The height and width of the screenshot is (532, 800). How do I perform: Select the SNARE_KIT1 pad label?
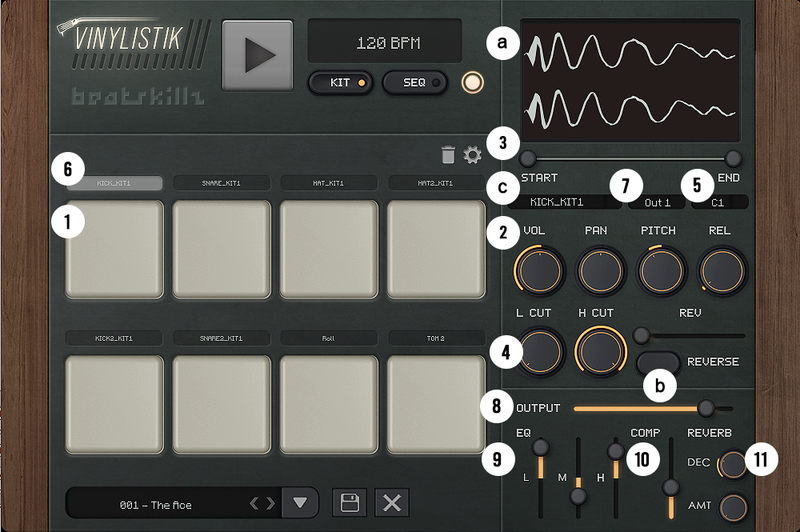221,183
